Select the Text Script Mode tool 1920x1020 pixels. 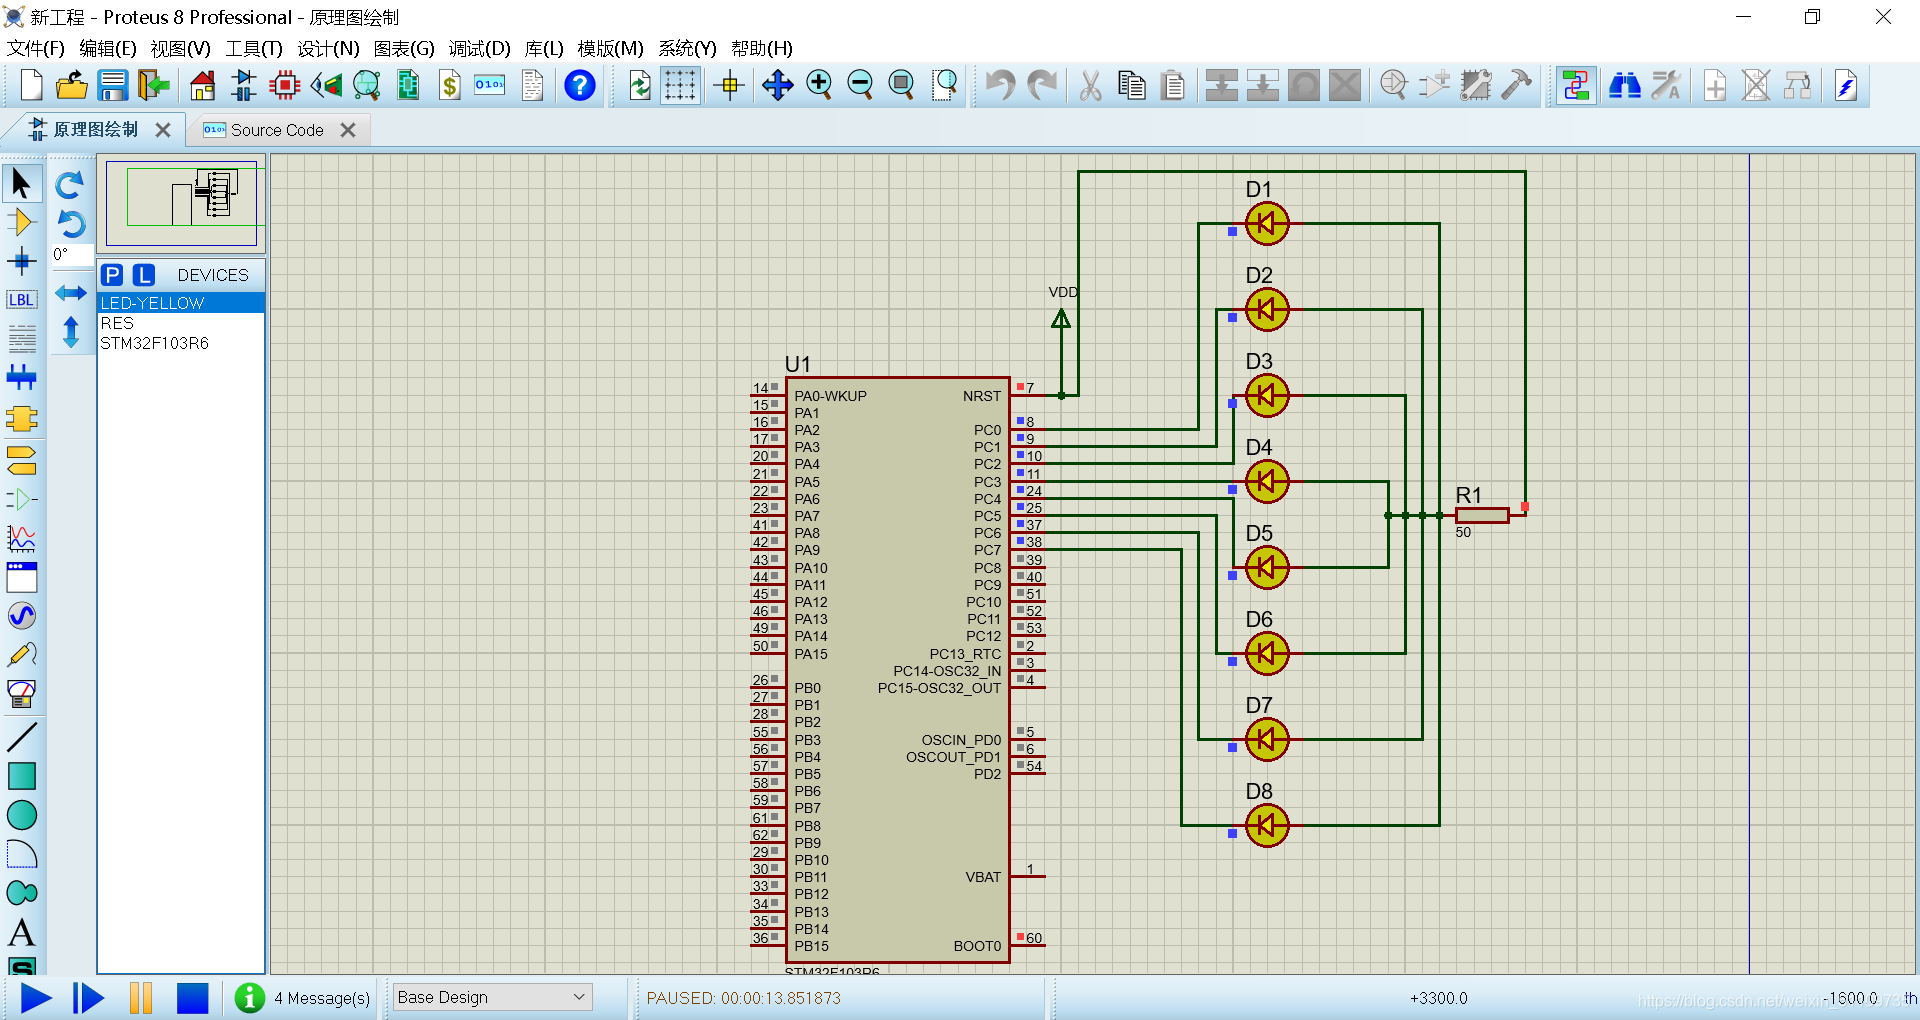[x=21, y=339]
